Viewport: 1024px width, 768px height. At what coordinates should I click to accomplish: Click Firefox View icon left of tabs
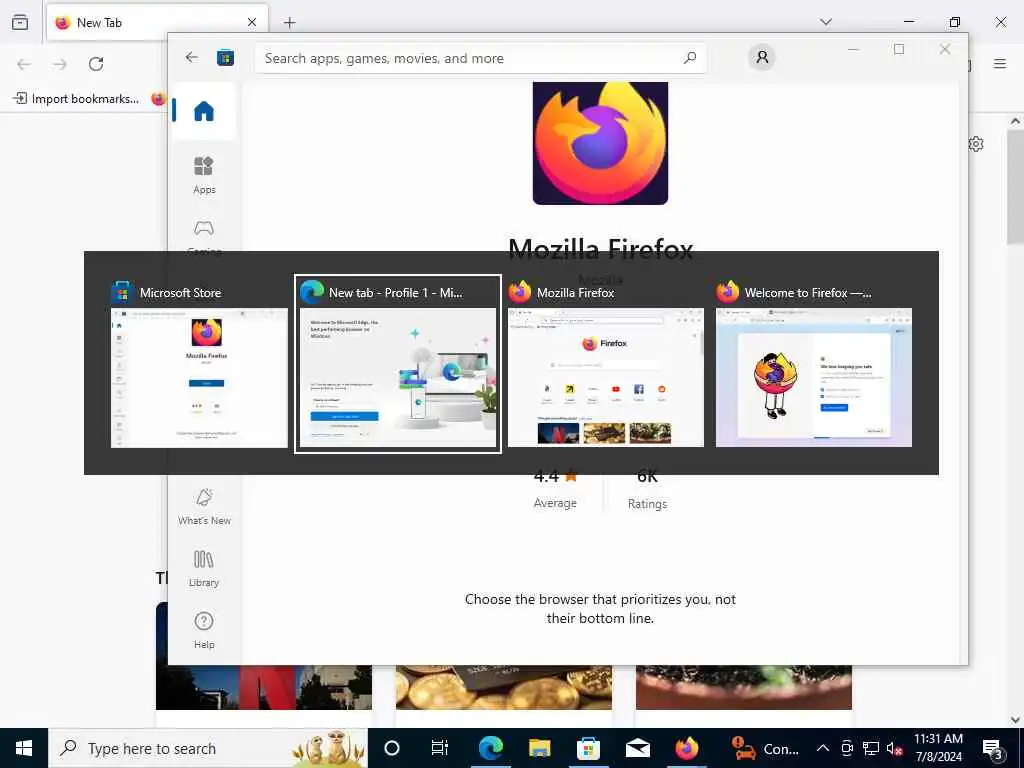pyautogui.click(x=20, y=22)
